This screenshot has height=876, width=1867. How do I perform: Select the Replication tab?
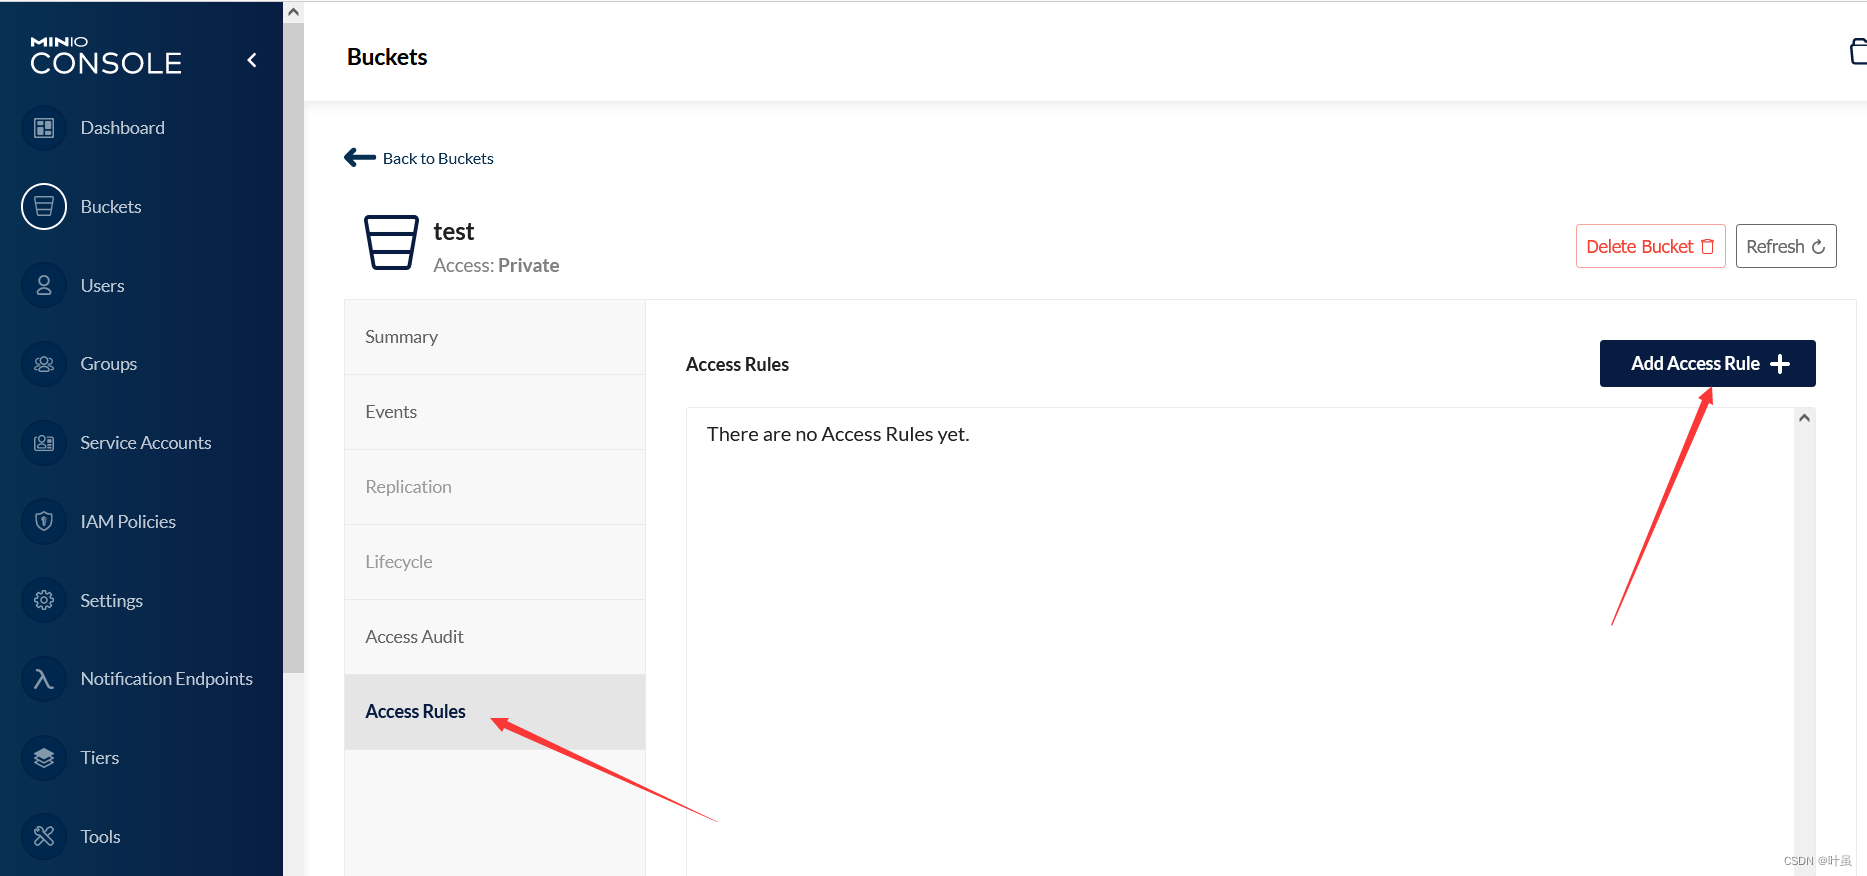495,487
